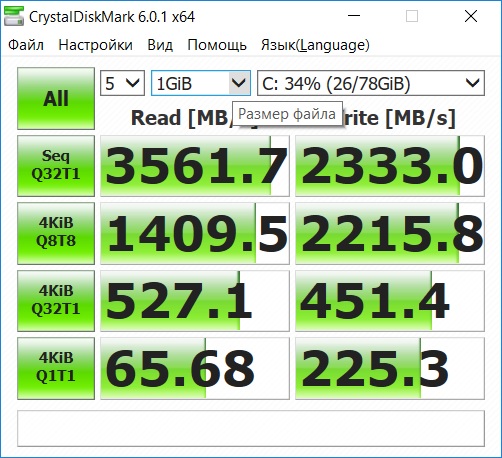Minimize the CrystalDiskMark window
The image size is (502, 458).
pyautogui.click(x=354, y=16)
